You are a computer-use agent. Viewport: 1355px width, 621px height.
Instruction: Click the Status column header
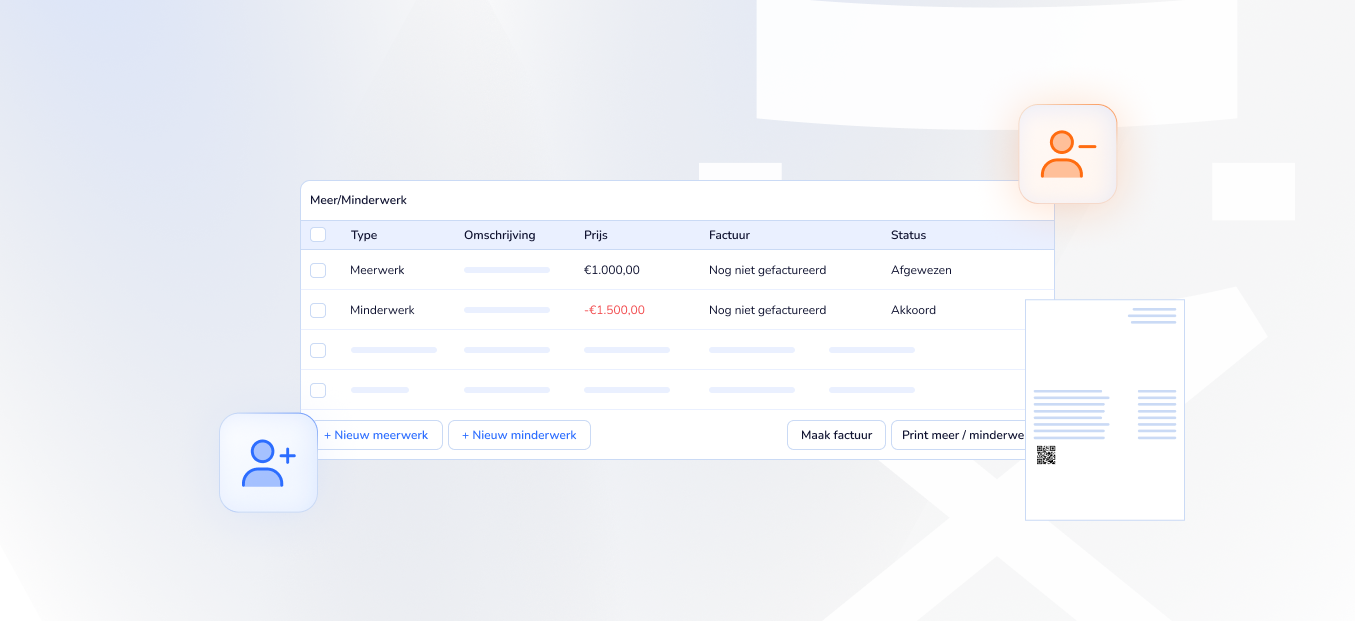tap(908, 235)
